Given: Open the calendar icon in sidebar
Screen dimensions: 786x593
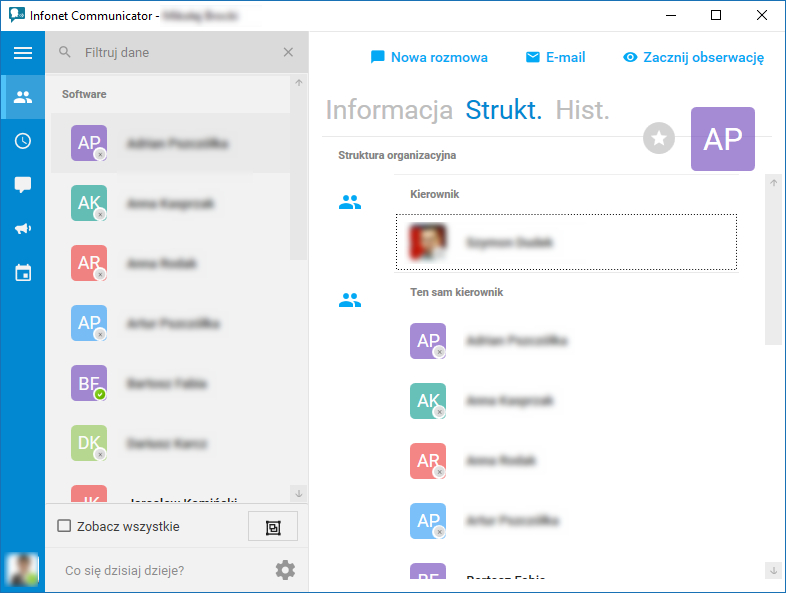Looking at the screenshot, I should coord(23,273).
